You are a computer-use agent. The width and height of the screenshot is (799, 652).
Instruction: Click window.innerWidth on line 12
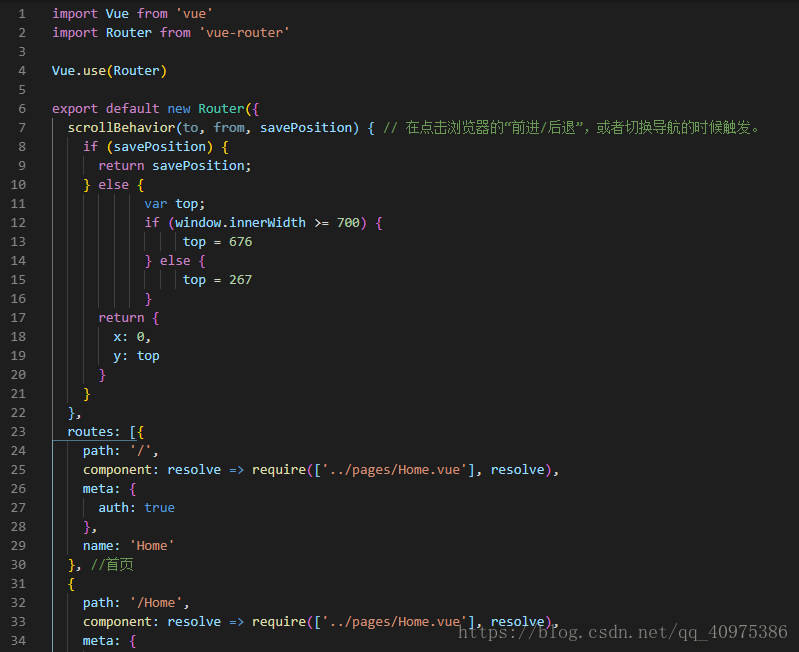point(240,223)
